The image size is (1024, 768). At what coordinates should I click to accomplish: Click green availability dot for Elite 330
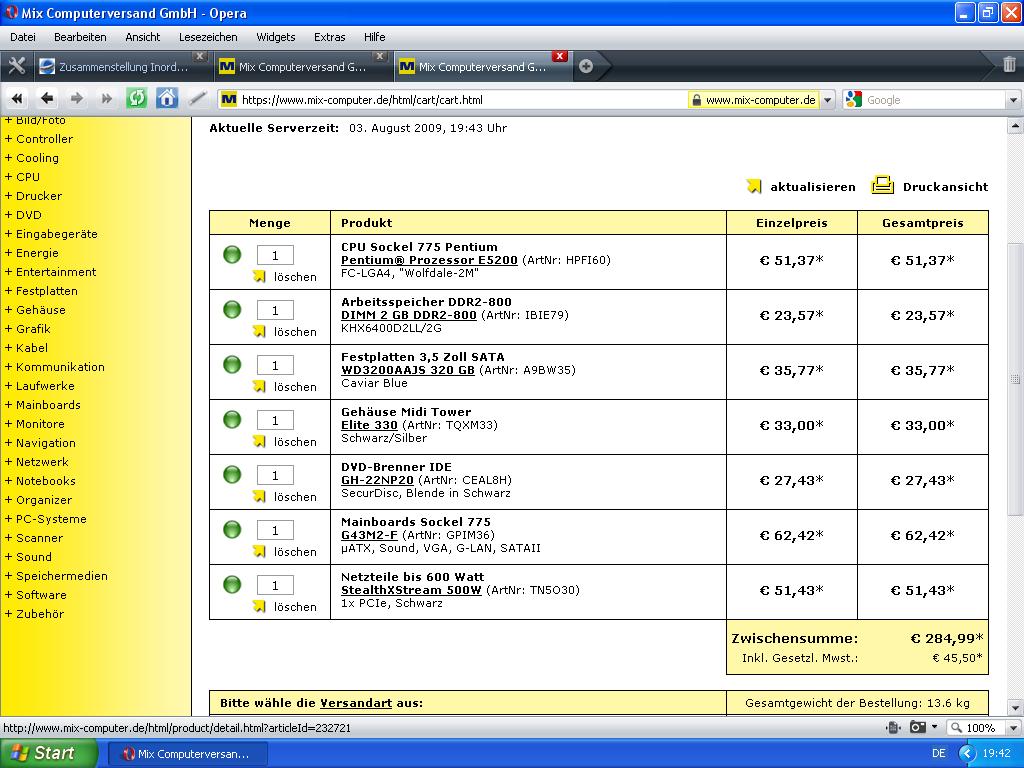pyautogui.click(x=232, y=419)
